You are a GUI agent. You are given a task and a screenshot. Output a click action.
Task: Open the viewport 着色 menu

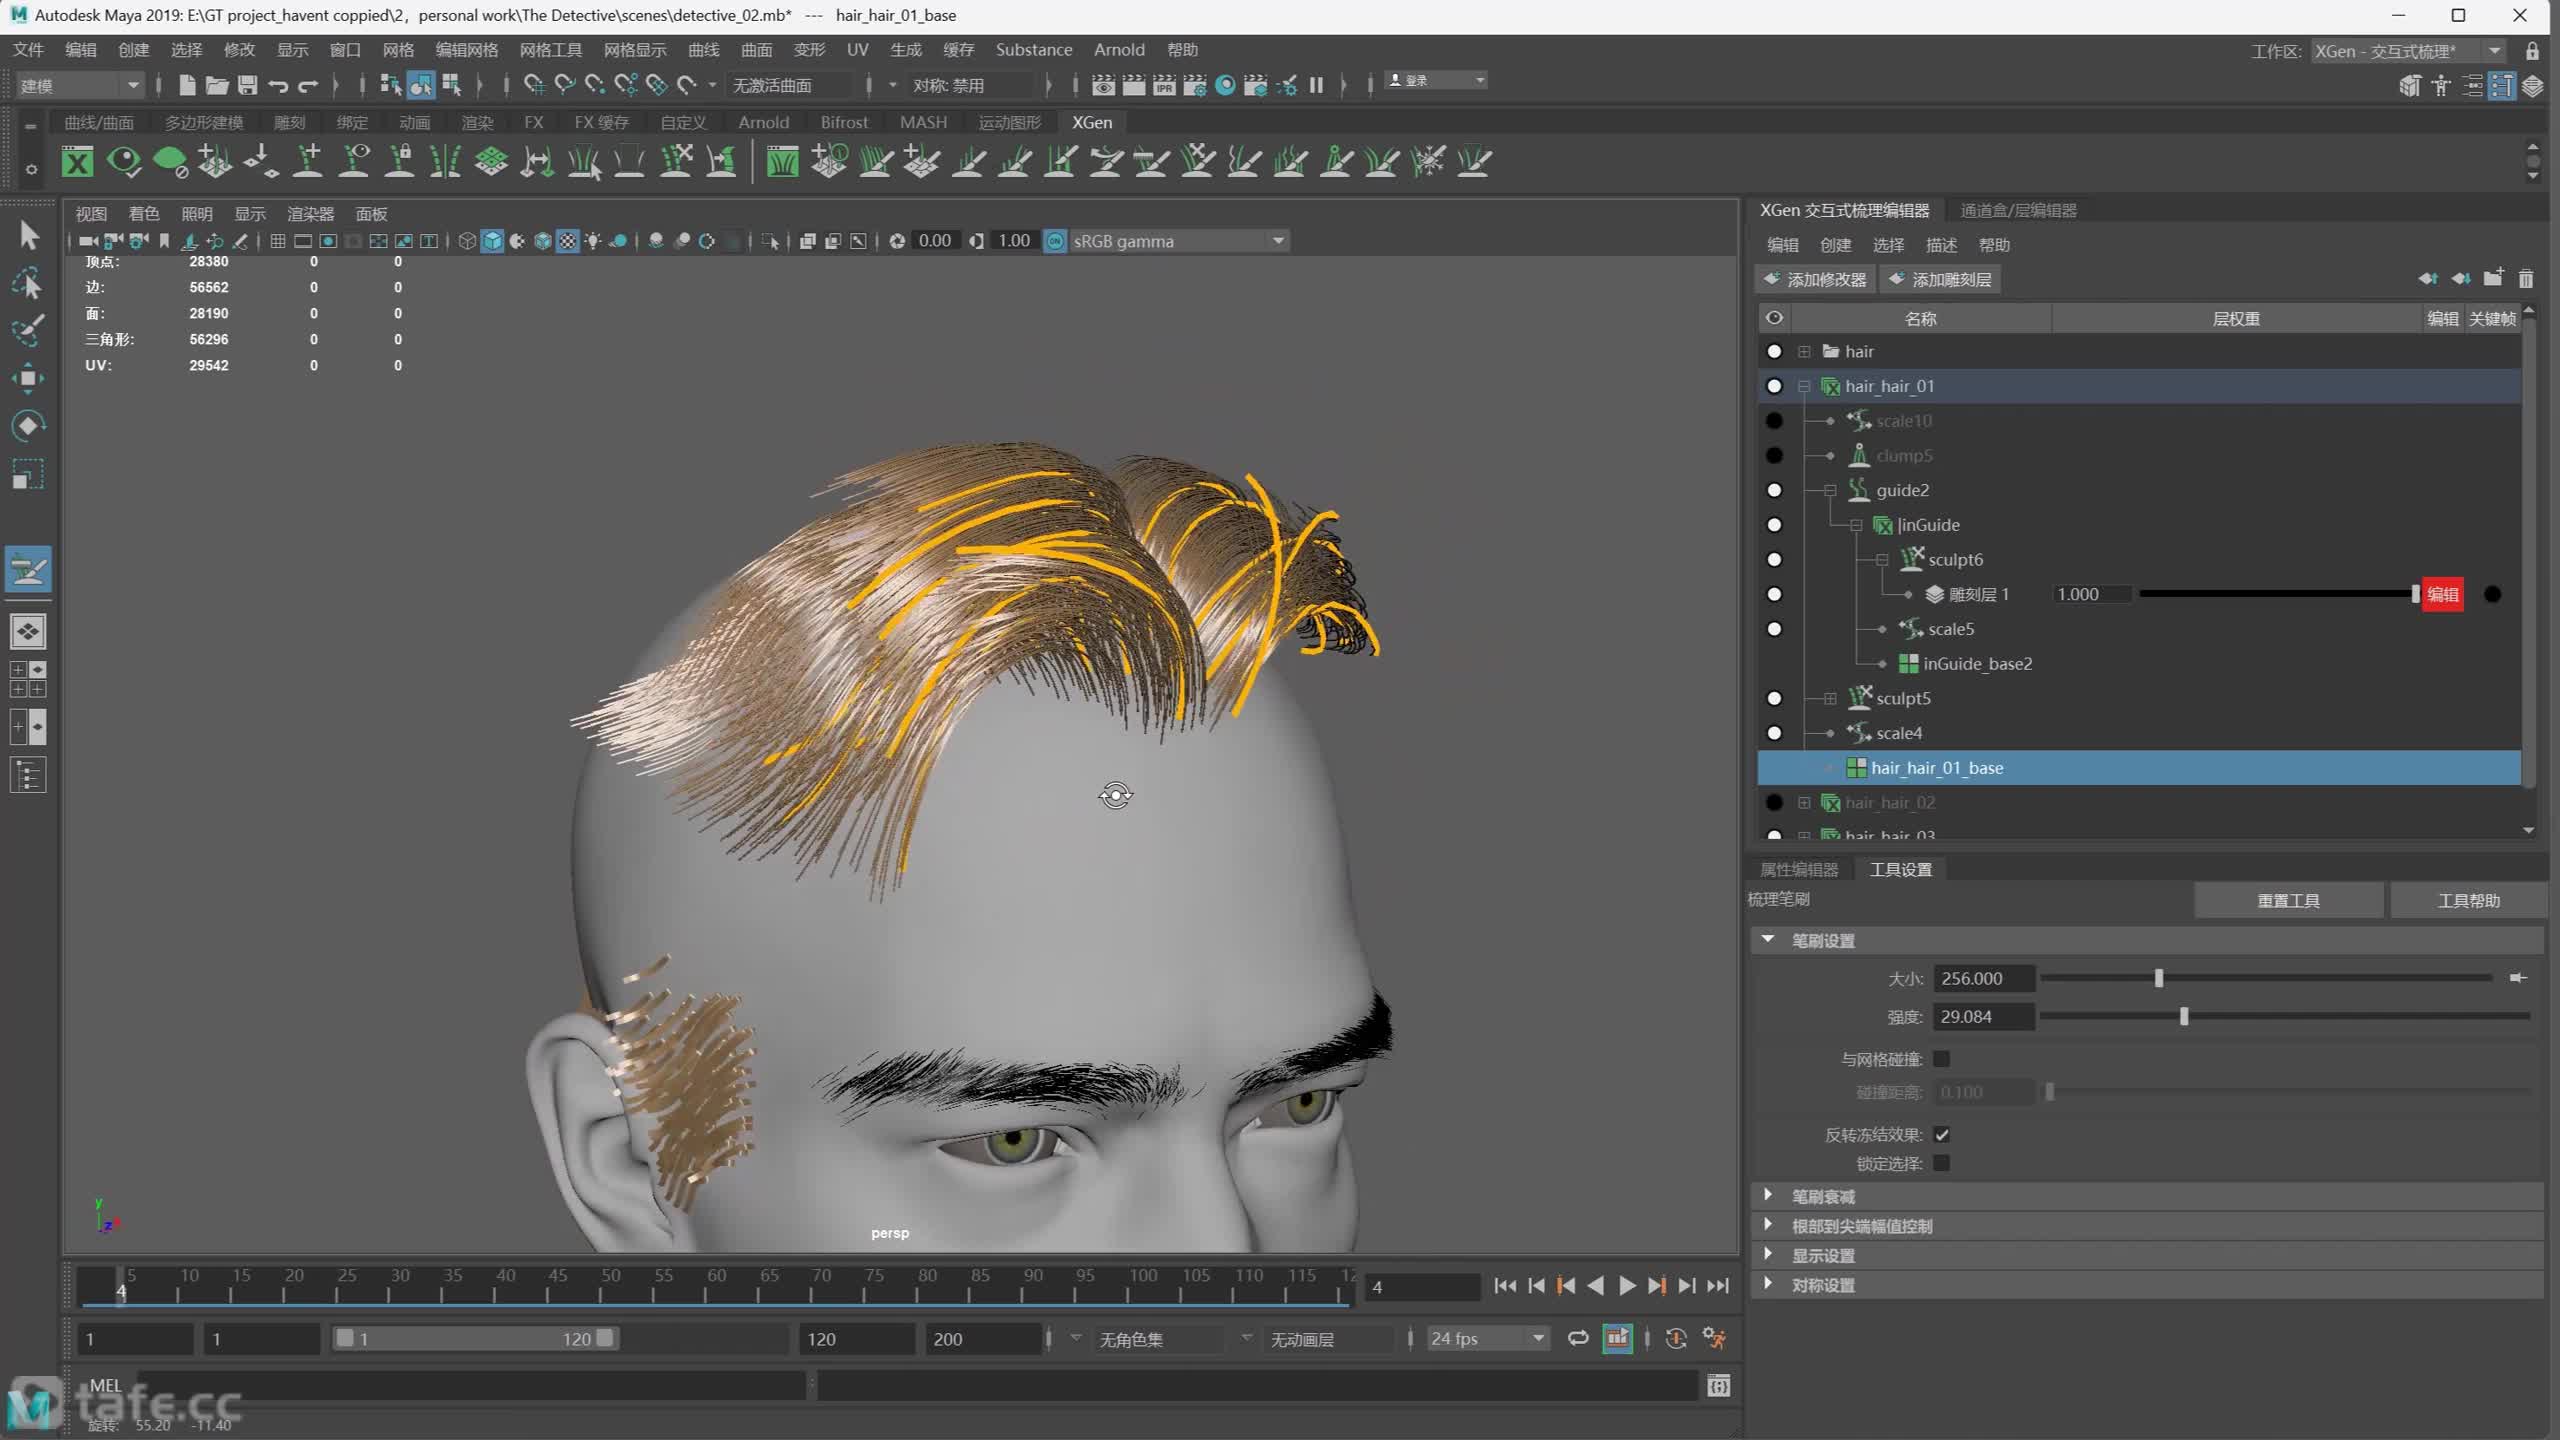[144, 214]
